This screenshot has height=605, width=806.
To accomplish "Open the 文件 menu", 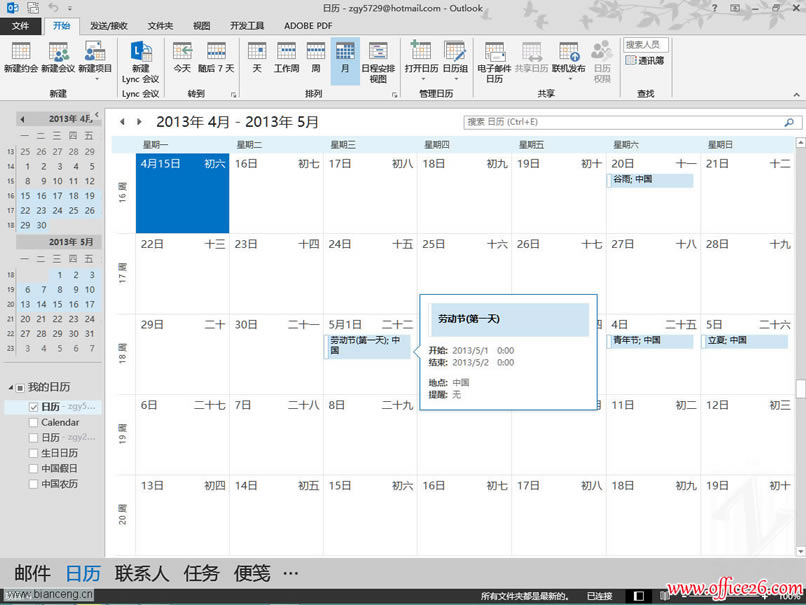I will (x=21, y=25).
